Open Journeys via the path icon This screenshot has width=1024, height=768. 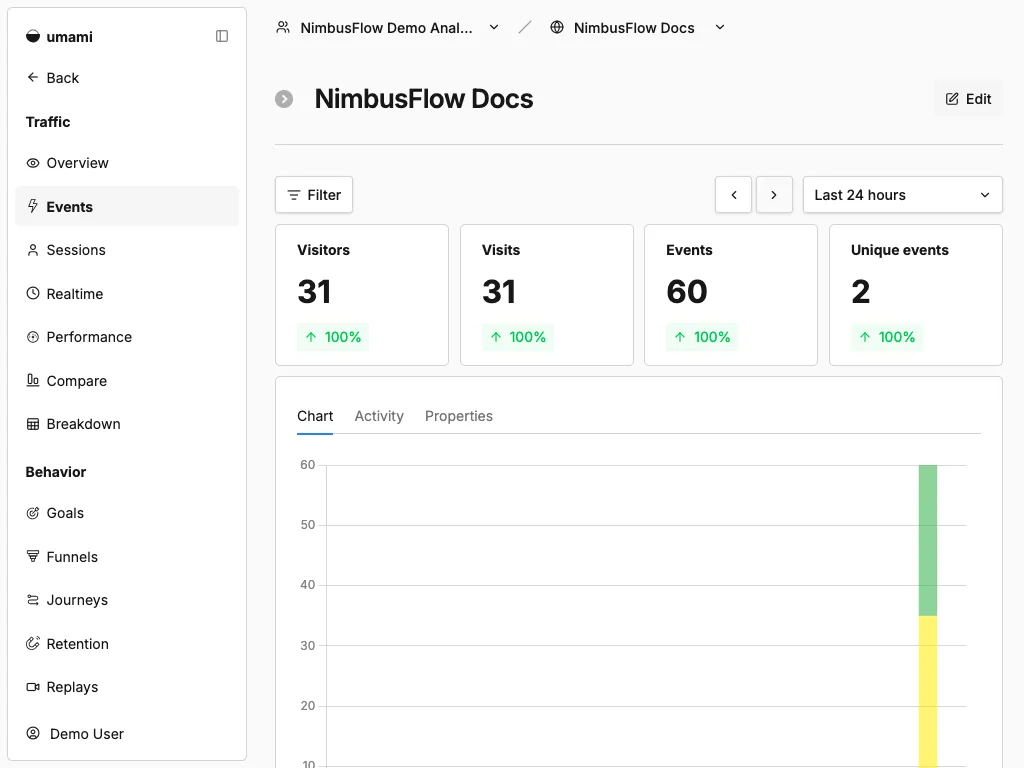tap(33, 600)
